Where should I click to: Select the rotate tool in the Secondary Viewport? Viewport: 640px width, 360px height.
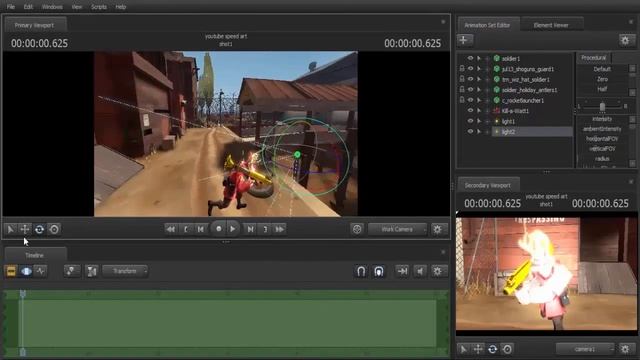point(493,349)
